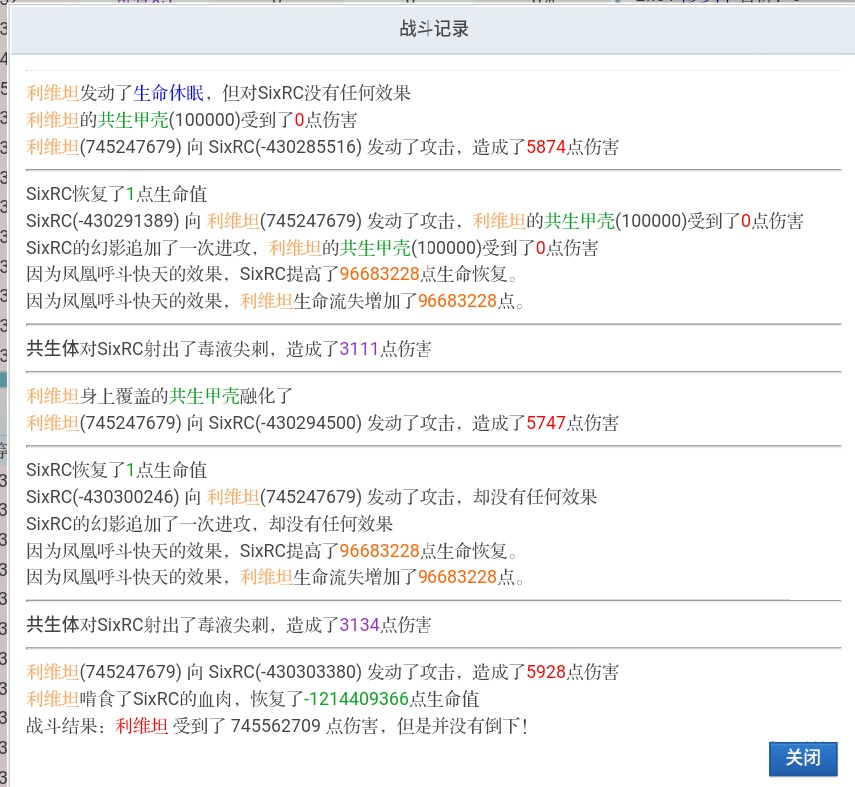
Task: Click the SixRC(-430291389) attacker text
Action: coord(103,221)
